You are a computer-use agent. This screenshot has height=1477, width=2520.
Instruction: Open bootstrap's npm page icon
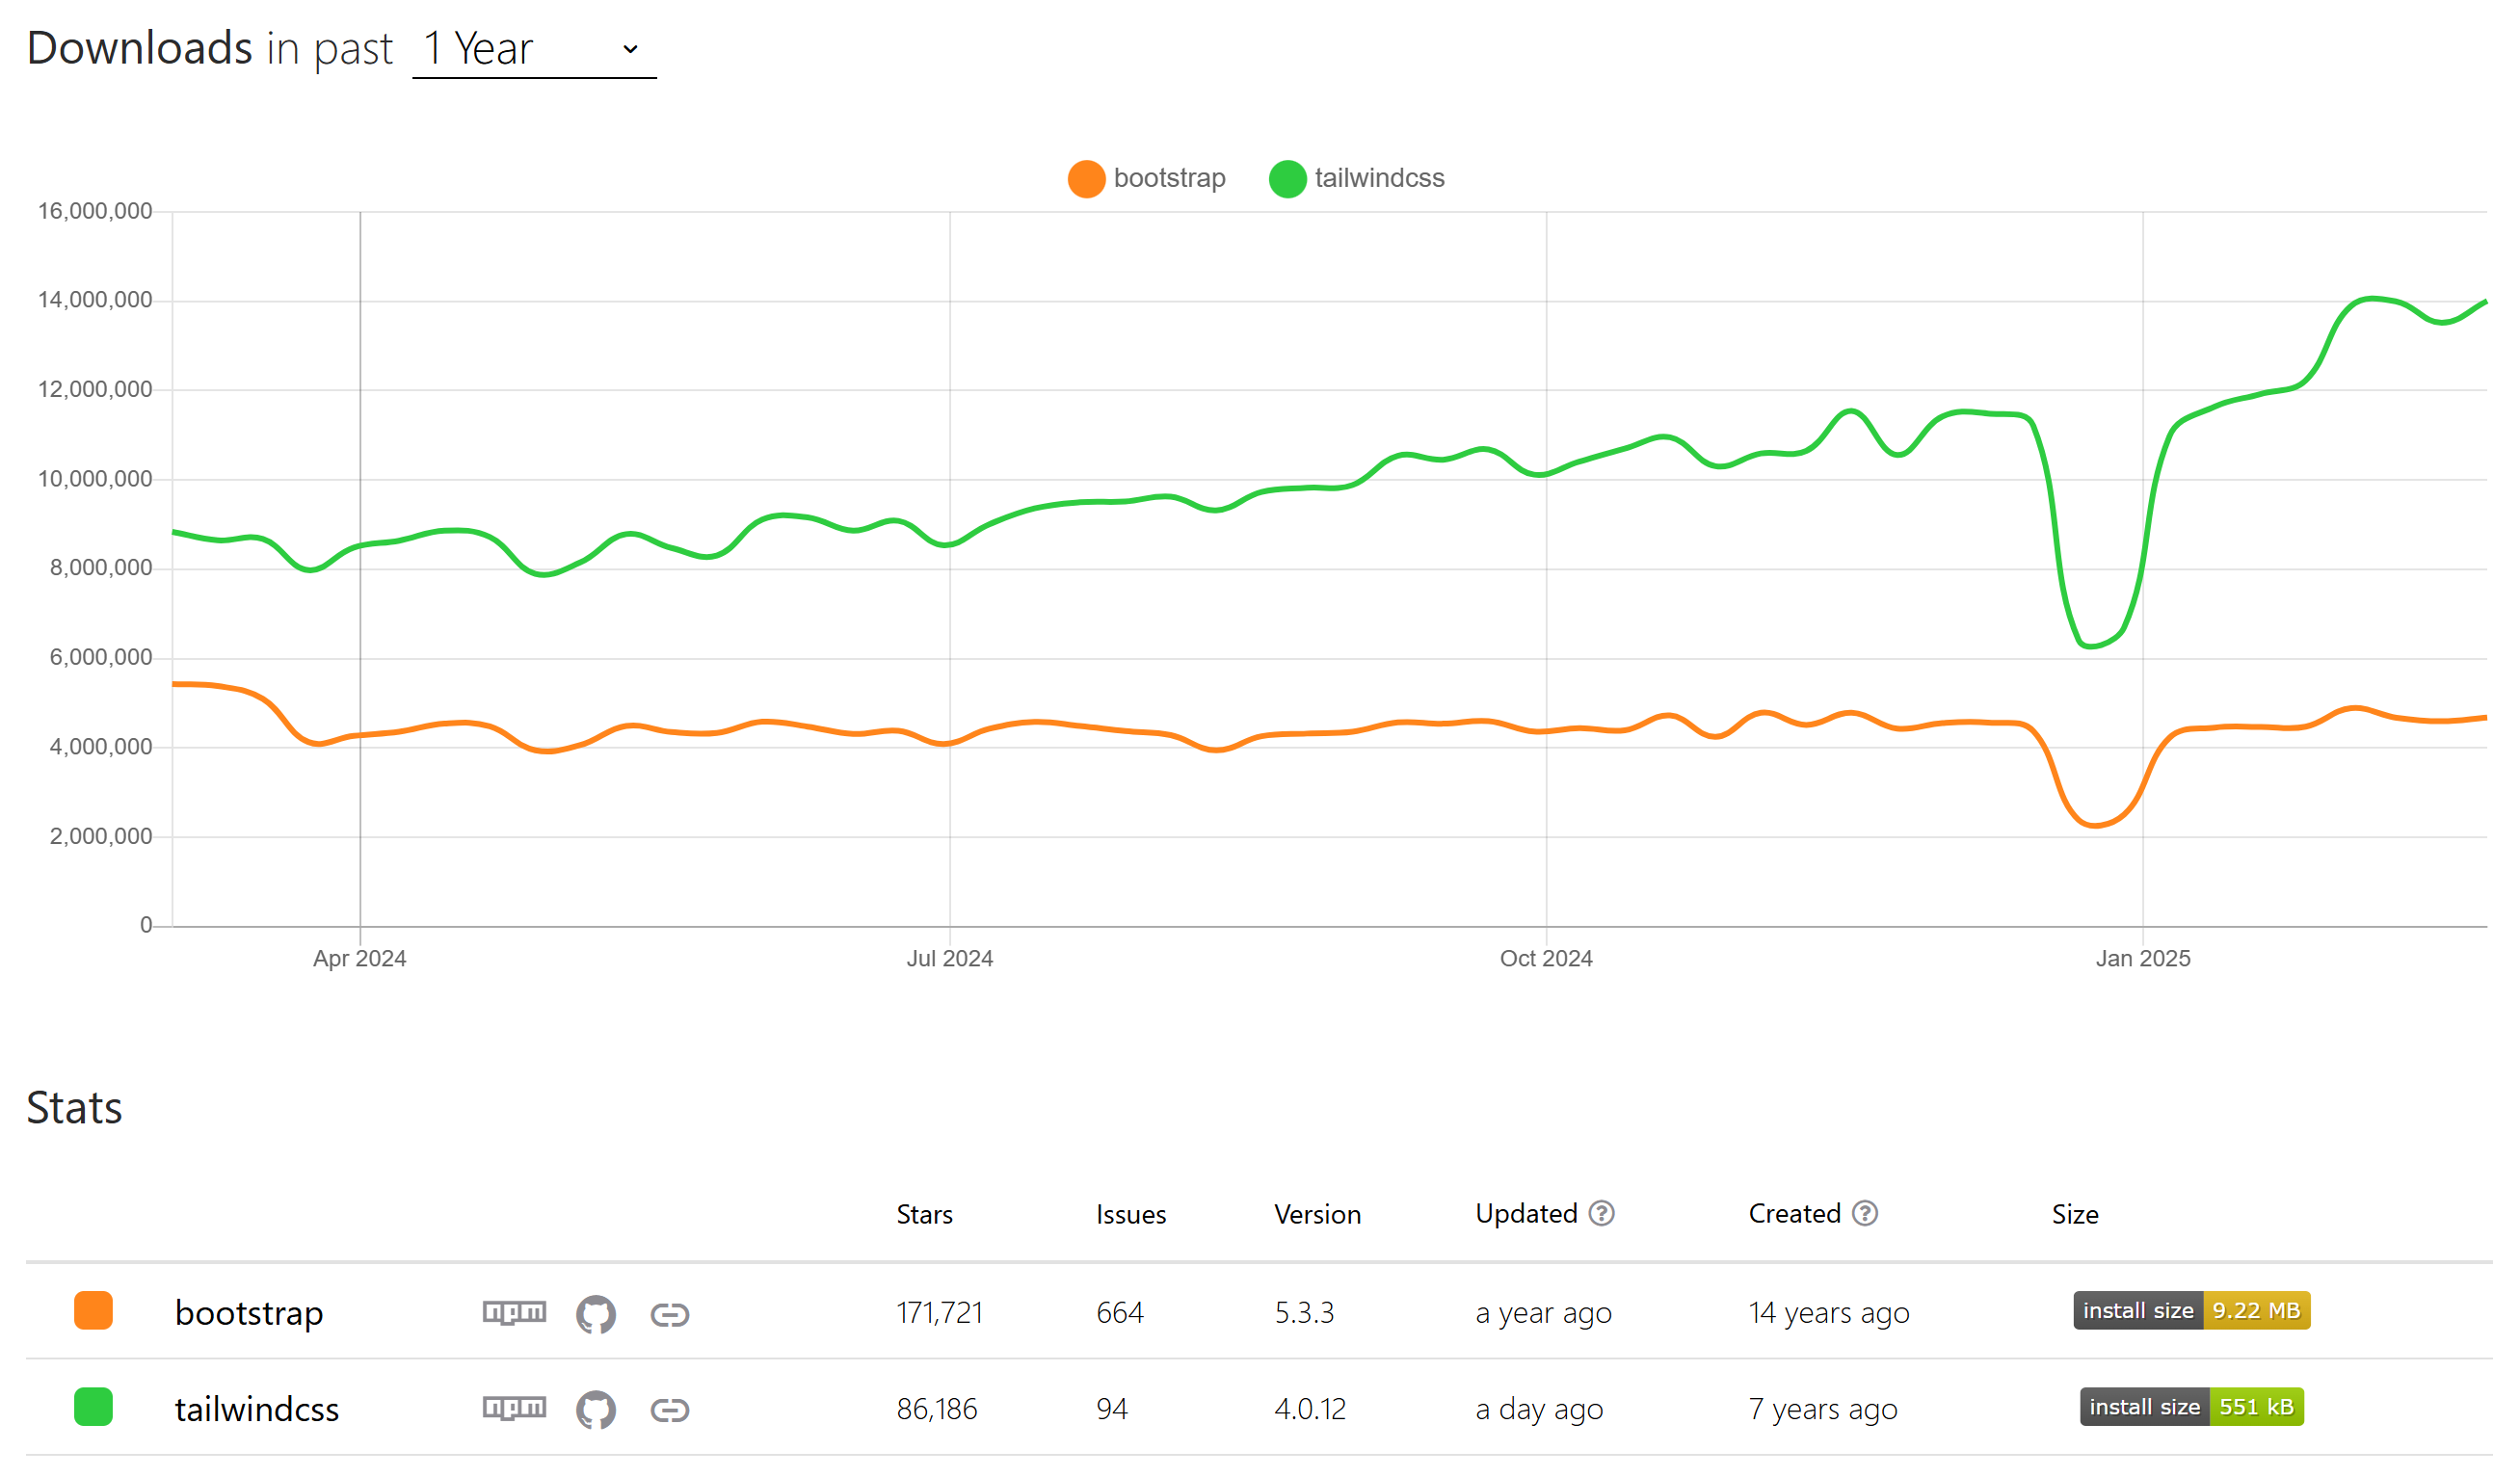(514, 1312)
